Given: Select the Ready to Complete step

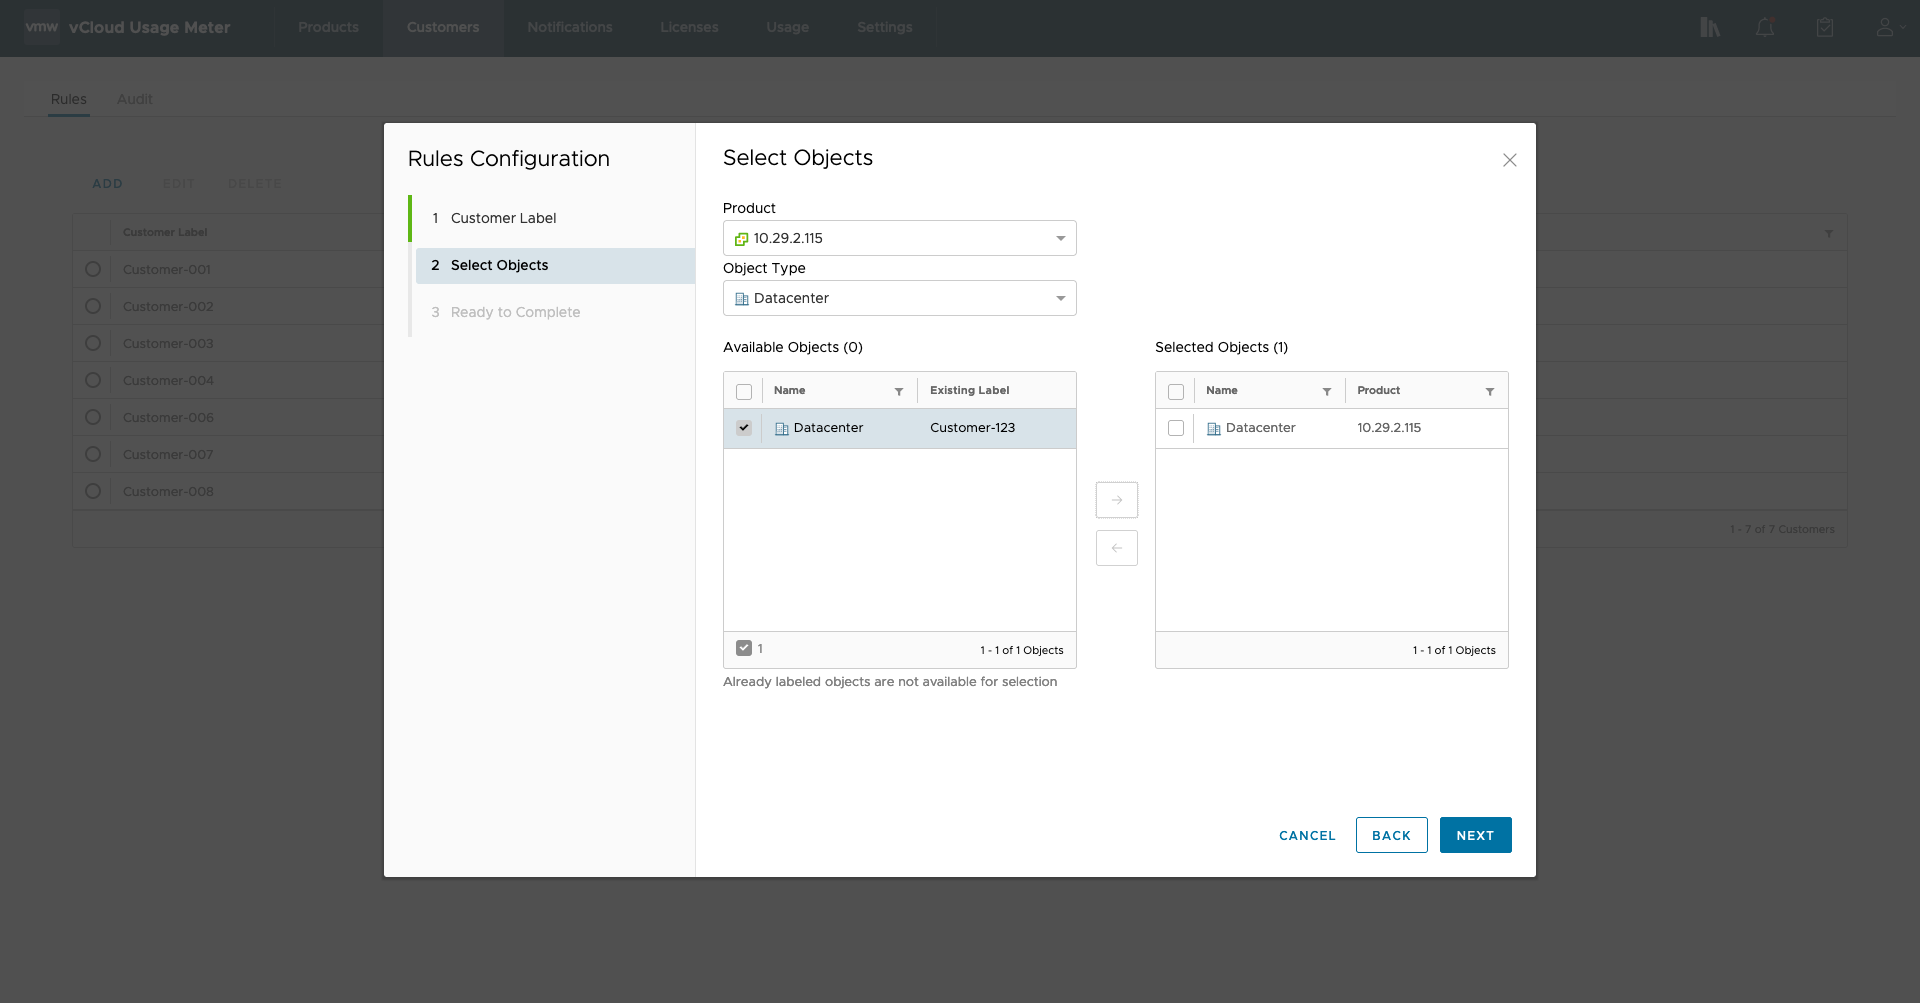Looking at the screenshot, I should point(515,312).
